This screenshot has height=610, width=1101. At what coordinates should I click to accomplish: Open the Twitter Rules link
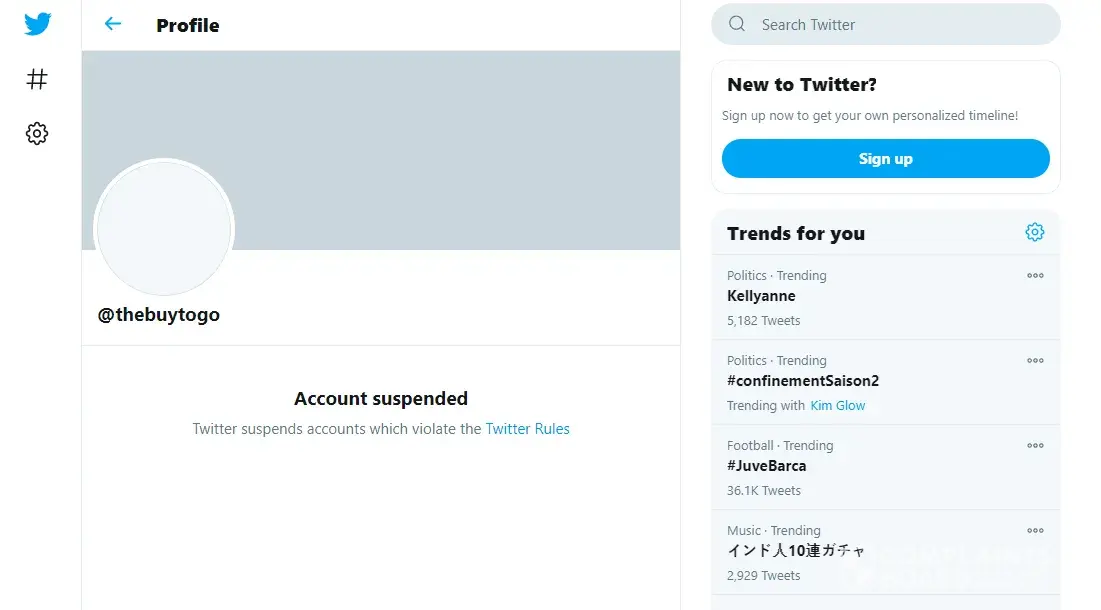pyautogui.click(x=527, y=429)
